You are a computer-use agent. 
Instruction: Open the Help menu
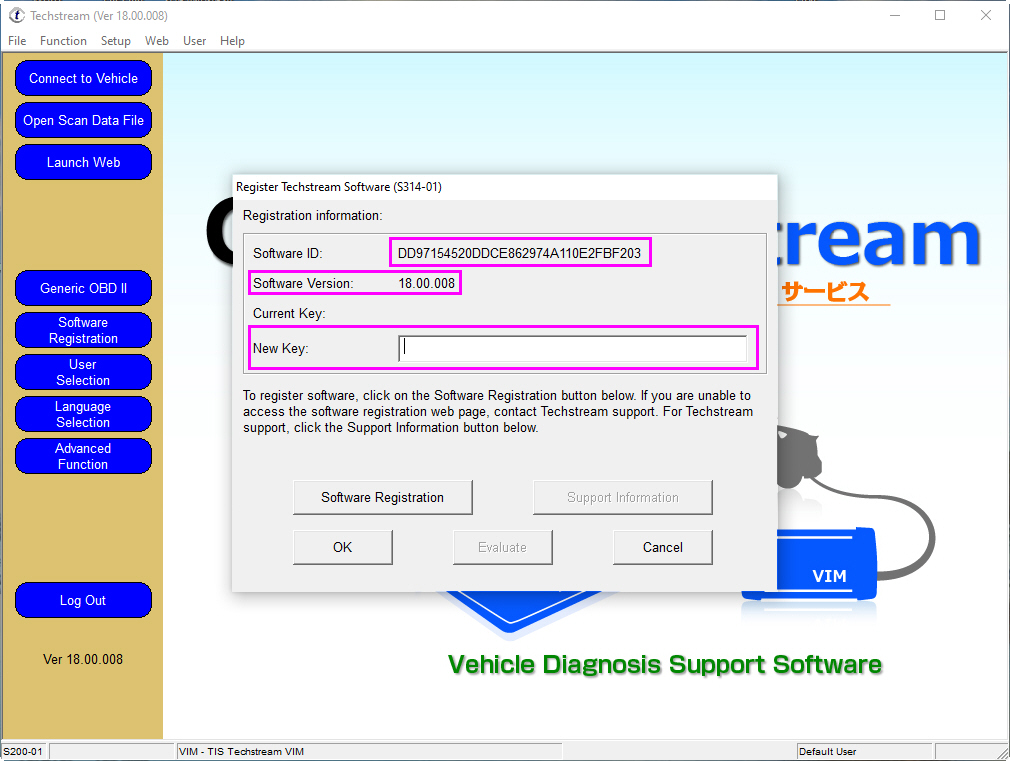coord(232,41)
